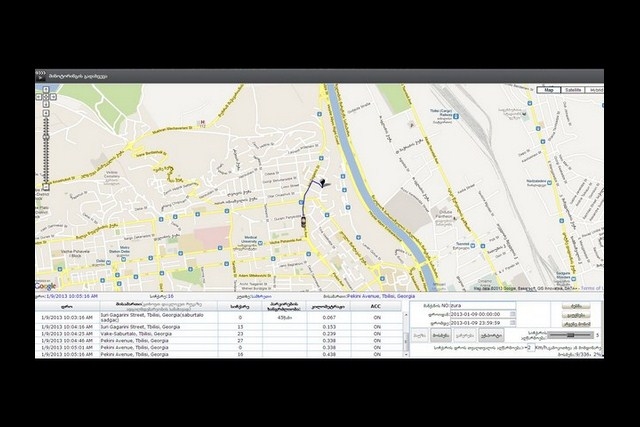
Task: Pan the map down with the down arrow
Action: click(46, 104)
